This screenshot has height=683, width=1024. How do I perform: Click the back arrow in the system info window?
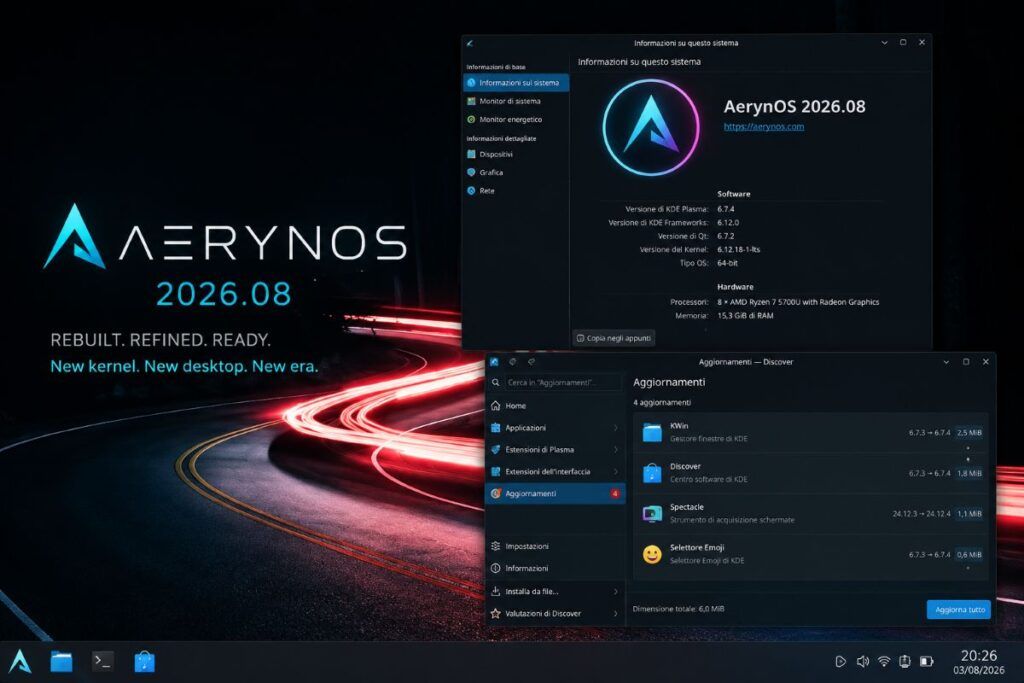point(470,43)
